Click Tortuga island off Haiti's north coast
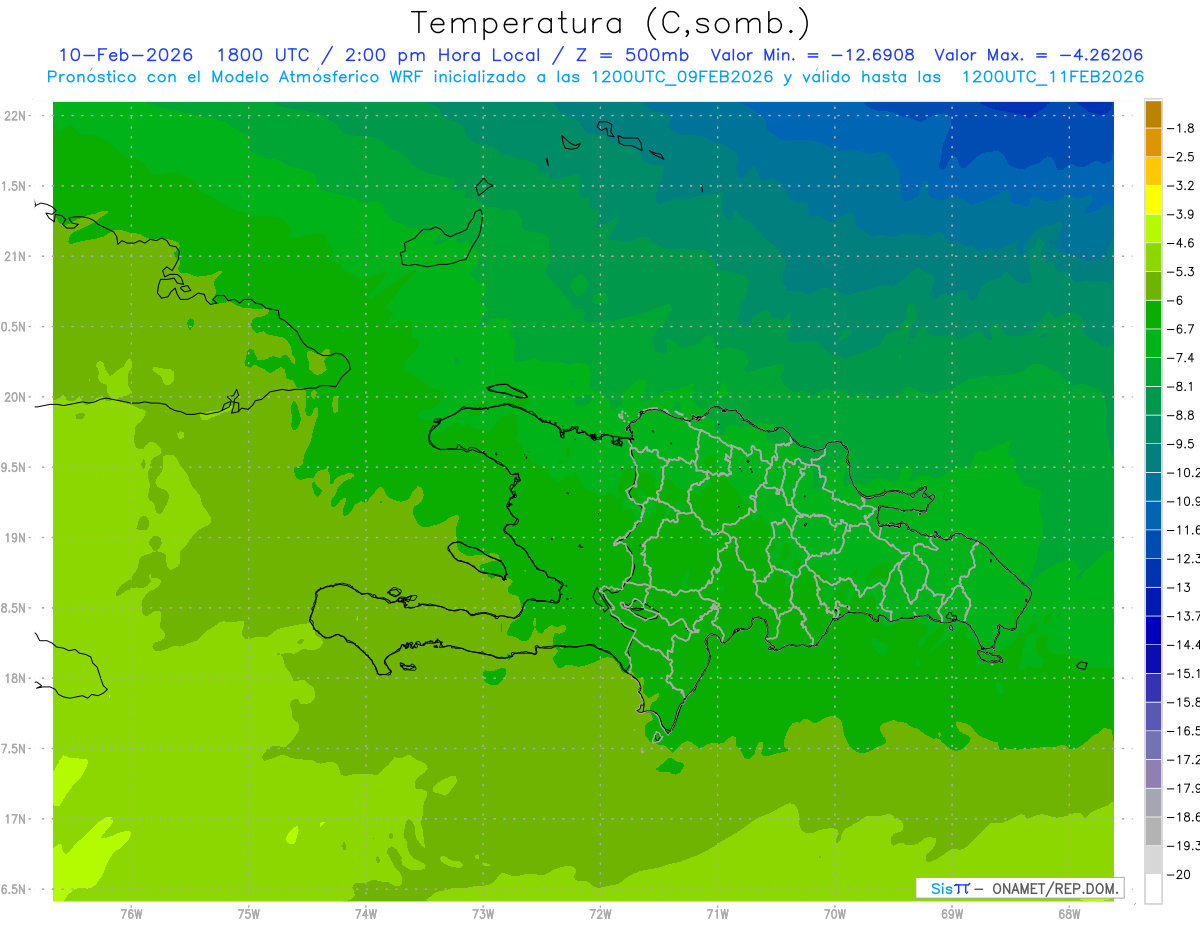The image size is (1200, 927). click(508, 392)
